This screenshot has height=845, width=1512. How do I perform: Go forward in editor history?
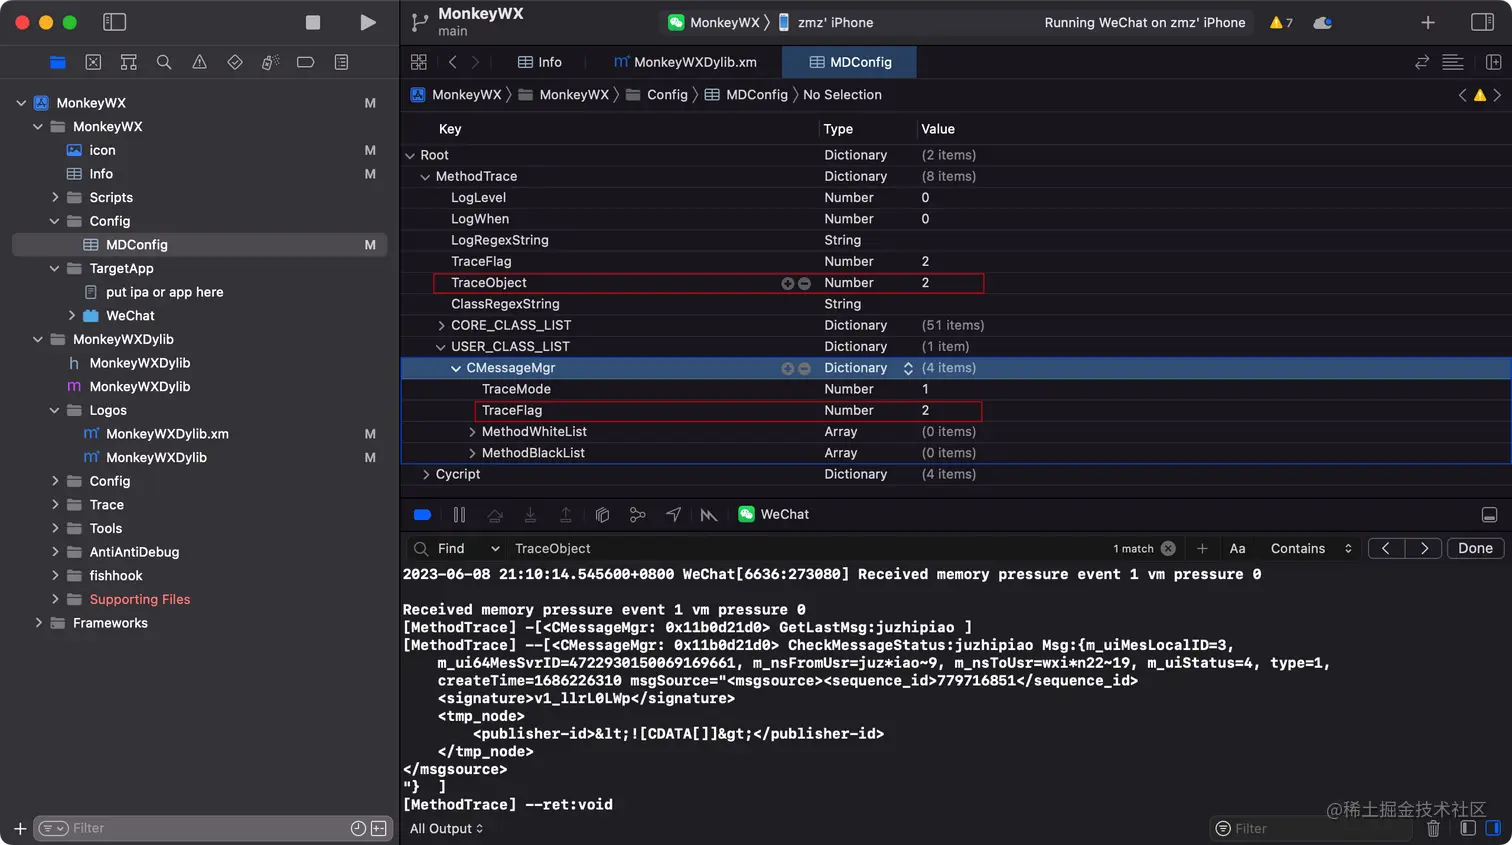click(x=475, y=62)
